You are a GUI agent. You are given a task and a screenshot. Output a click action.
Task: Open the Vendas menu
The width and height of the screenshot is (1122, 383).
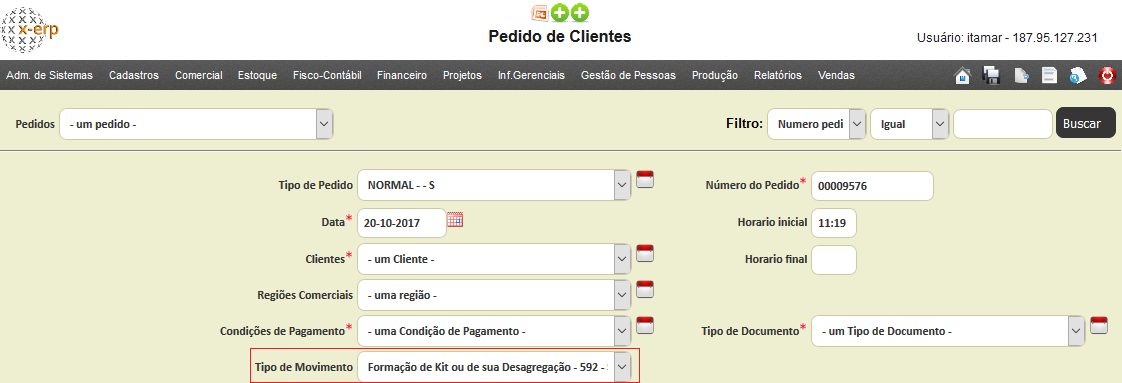pos(836,75)
